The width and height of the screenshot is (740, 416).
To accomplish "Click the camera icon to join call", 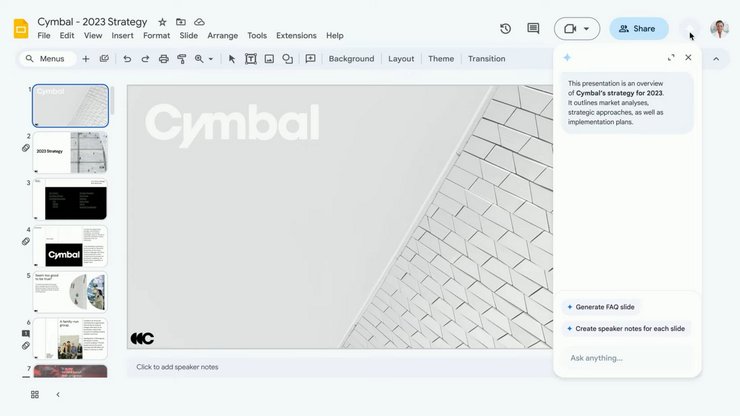I will pos(570,29).
